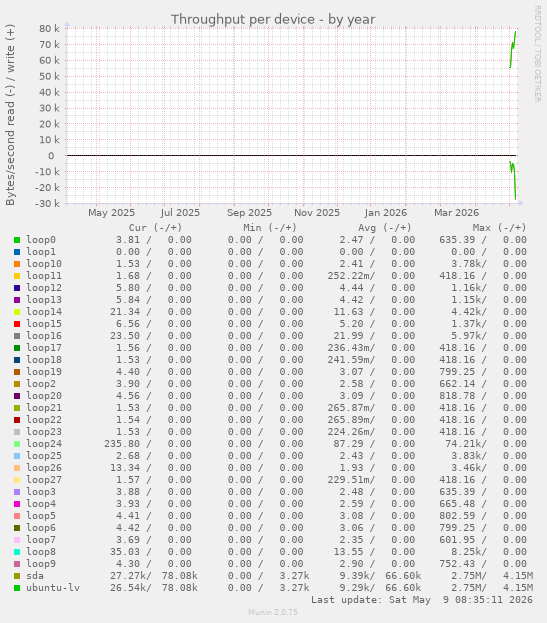The width and height of the screenshot is (547, 623).
Task: Click the 'Jan 2026' x-axis label
Action: [386, 213]
